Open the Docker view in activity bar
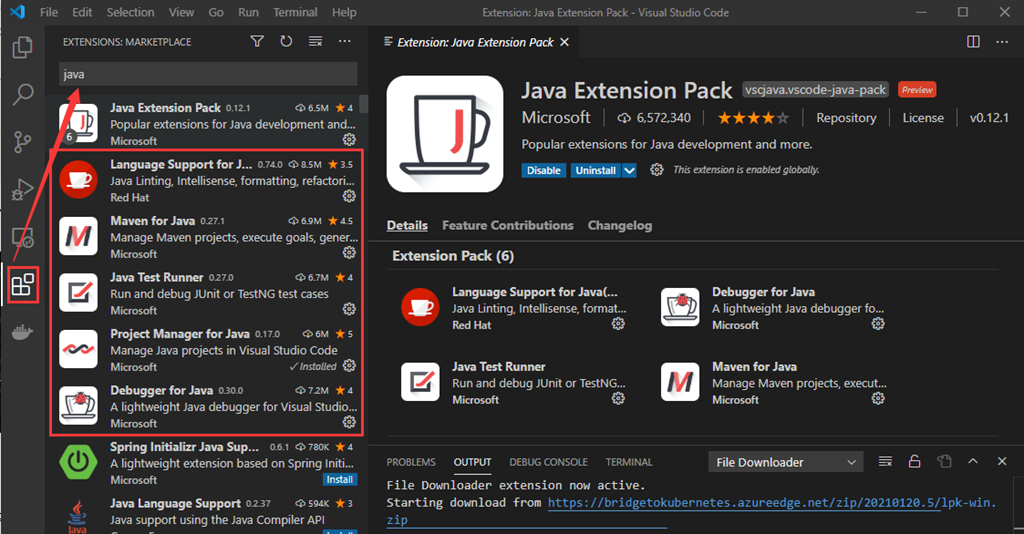 (23, 332)
